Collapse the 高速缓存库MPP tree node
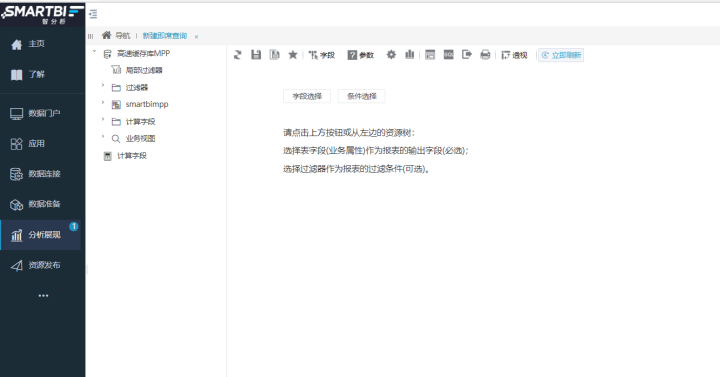This screenshot has height=377, width=720. point(95,51)
